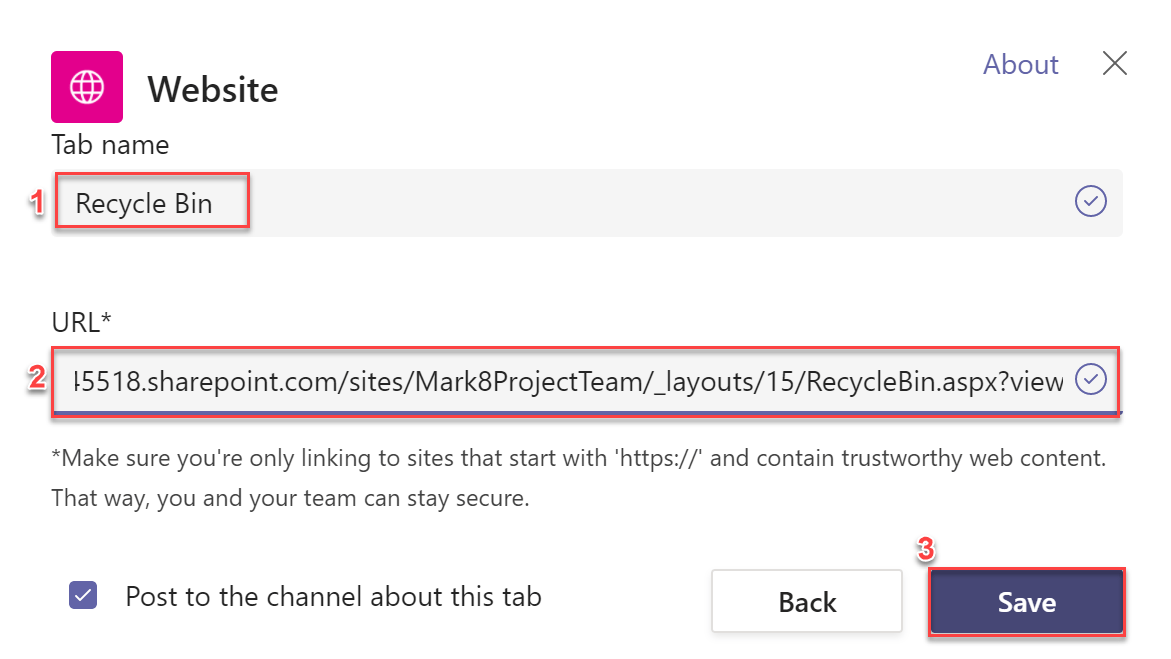Close the Website tab dialog

click(1114, 64)
